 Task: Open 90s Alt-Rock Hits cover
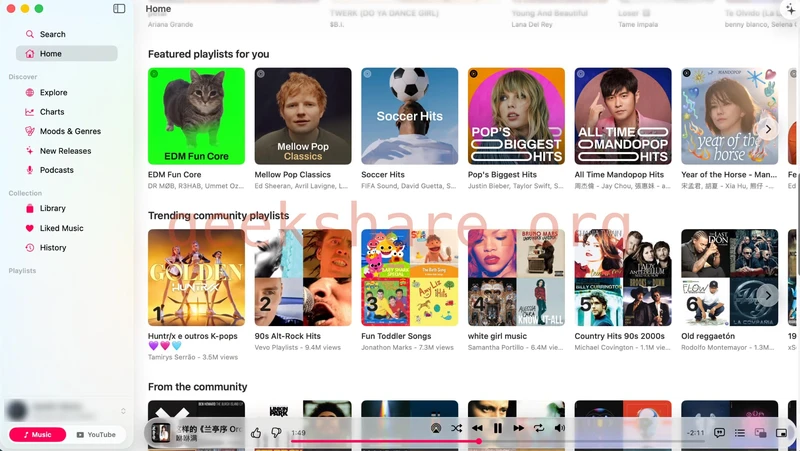303,278
